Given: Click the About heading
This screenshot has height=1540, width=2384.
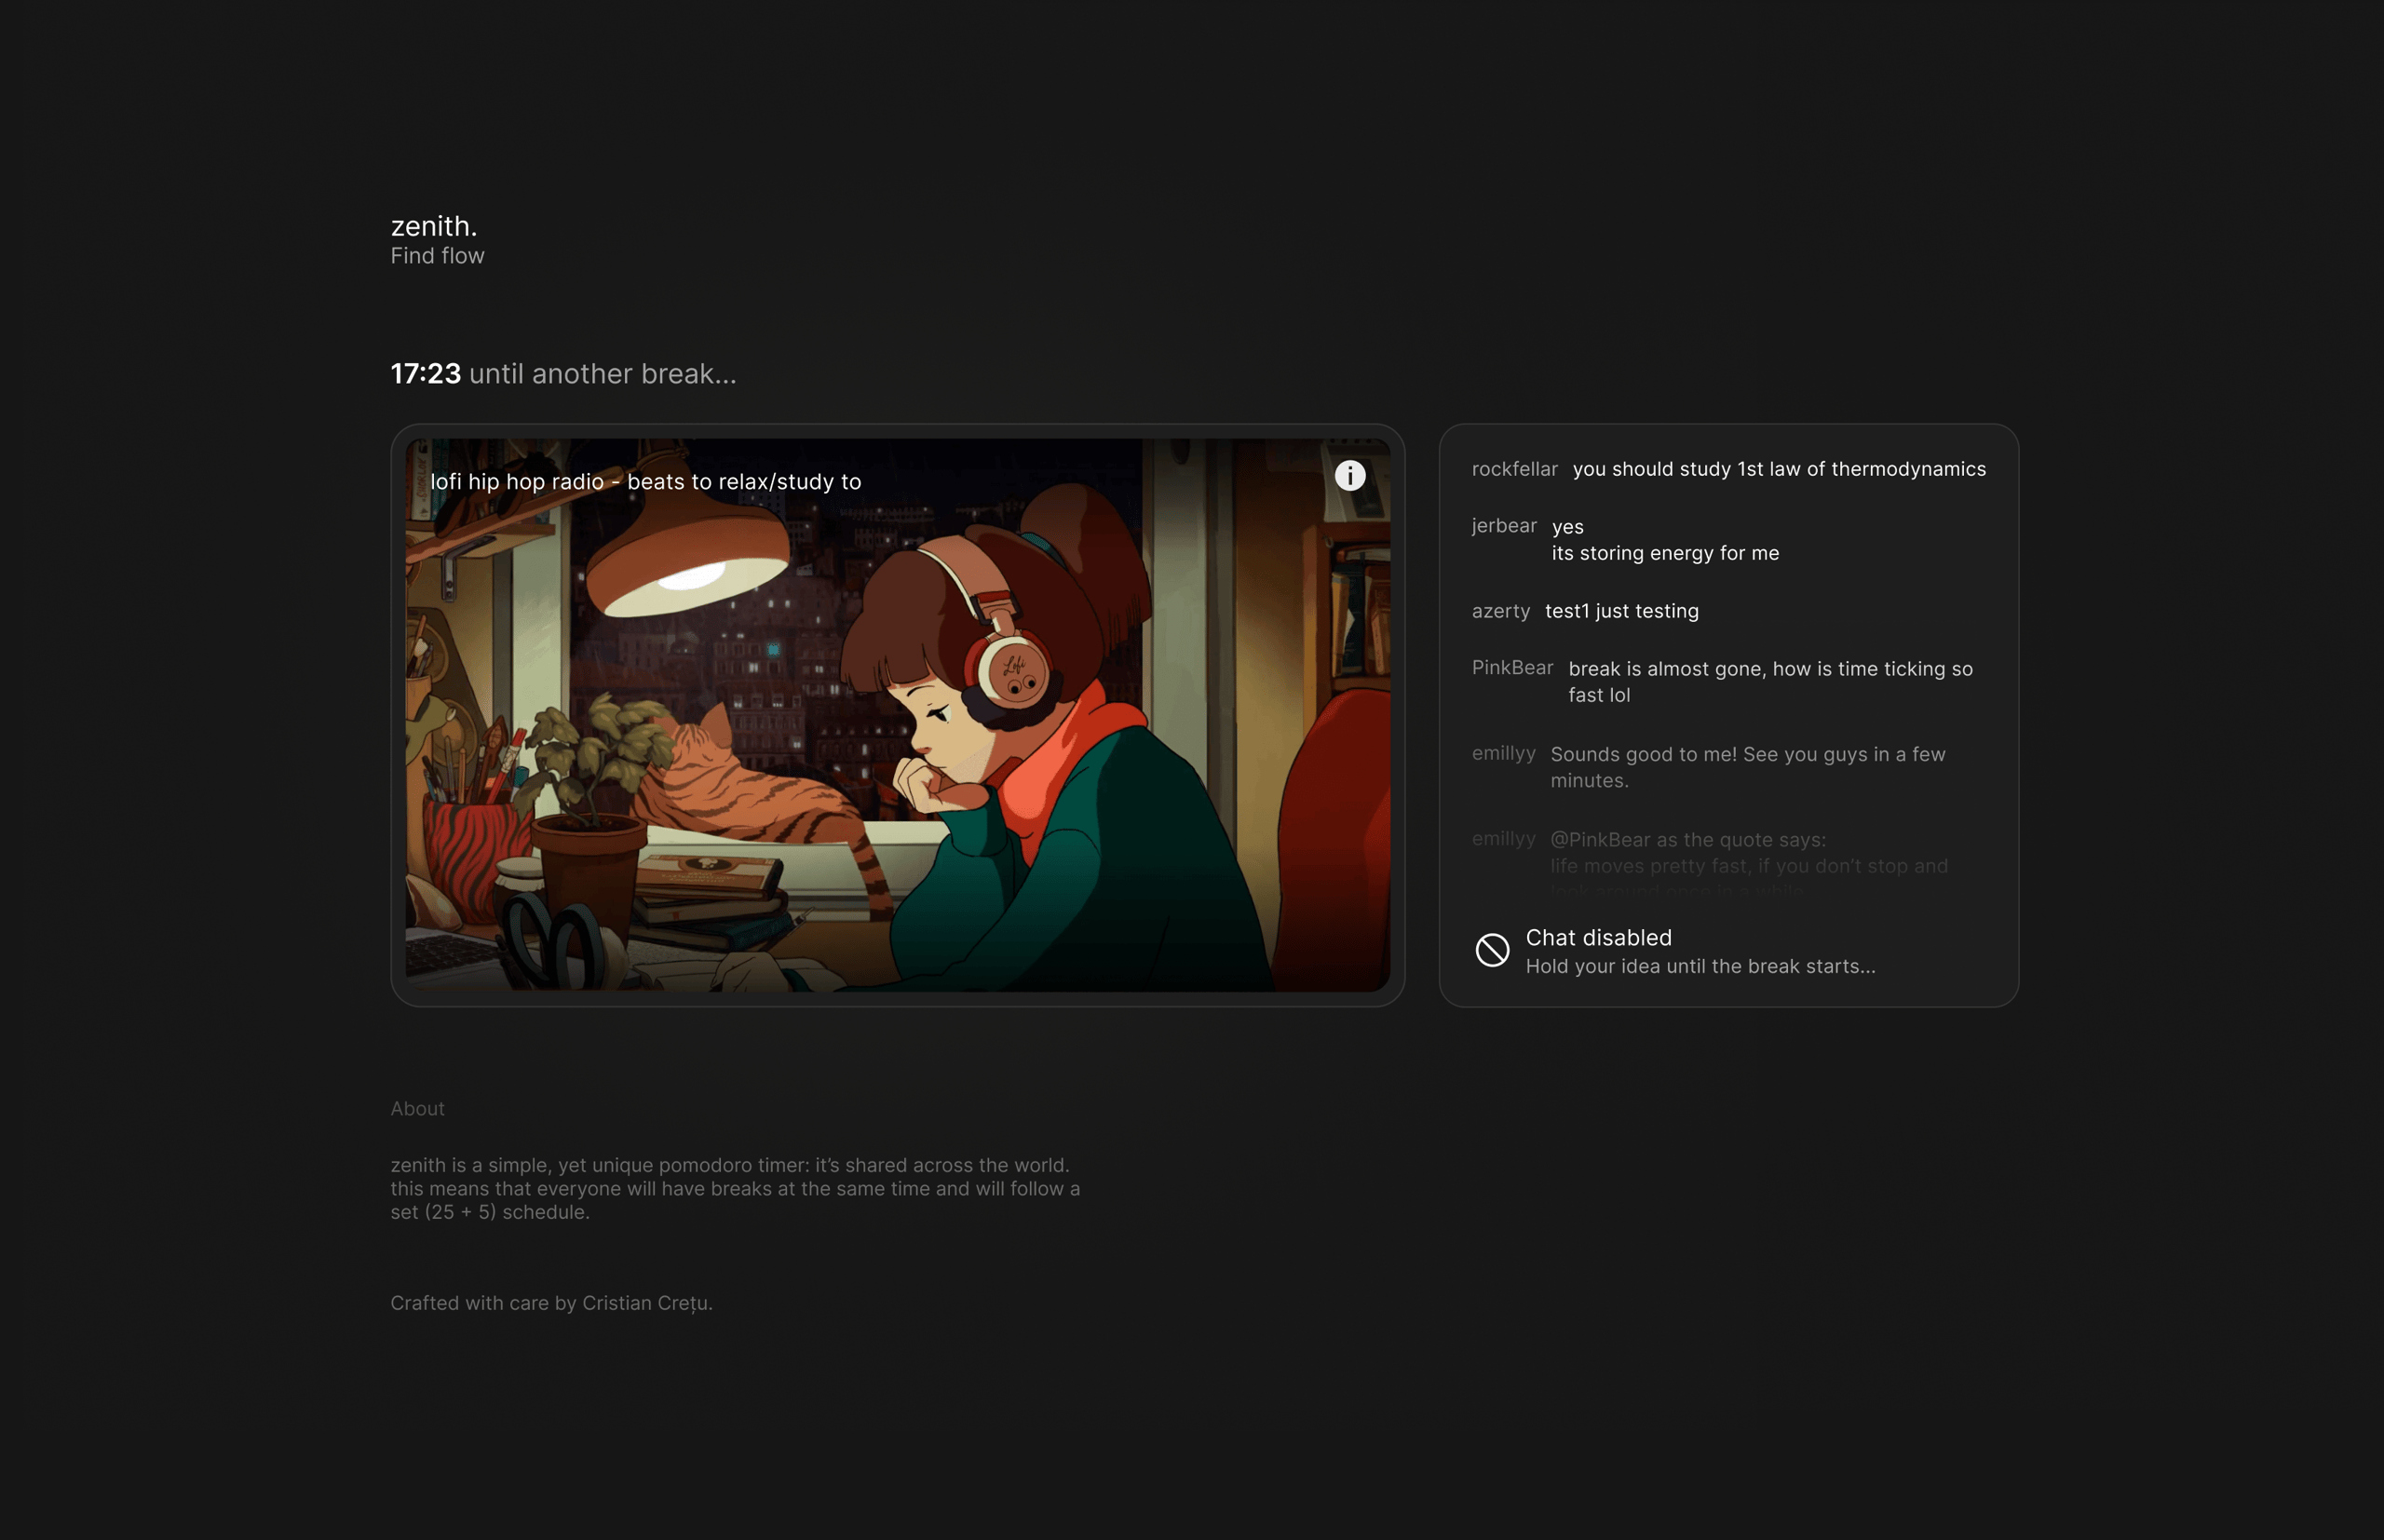Looking at the screenshot, I should pyautogui.click(x=417, y=1109).
